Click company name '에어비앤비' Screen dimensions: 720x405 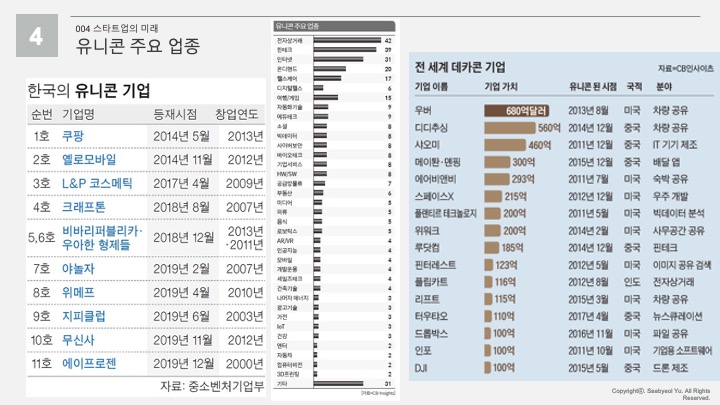point(435,179)
